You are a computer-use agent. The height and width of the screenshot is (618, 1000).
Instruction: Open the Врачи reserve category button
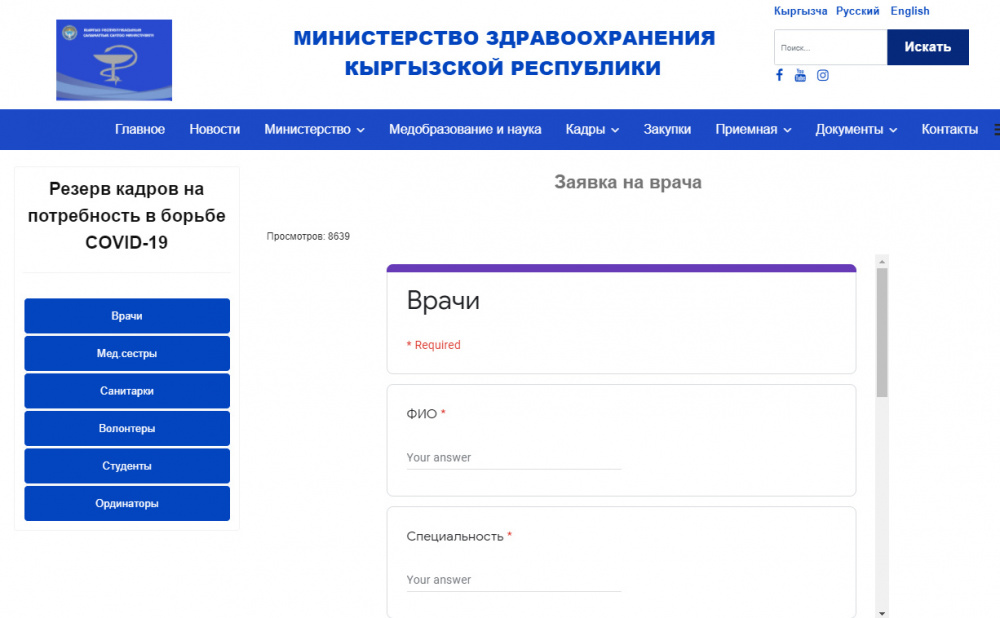point(126,315)
